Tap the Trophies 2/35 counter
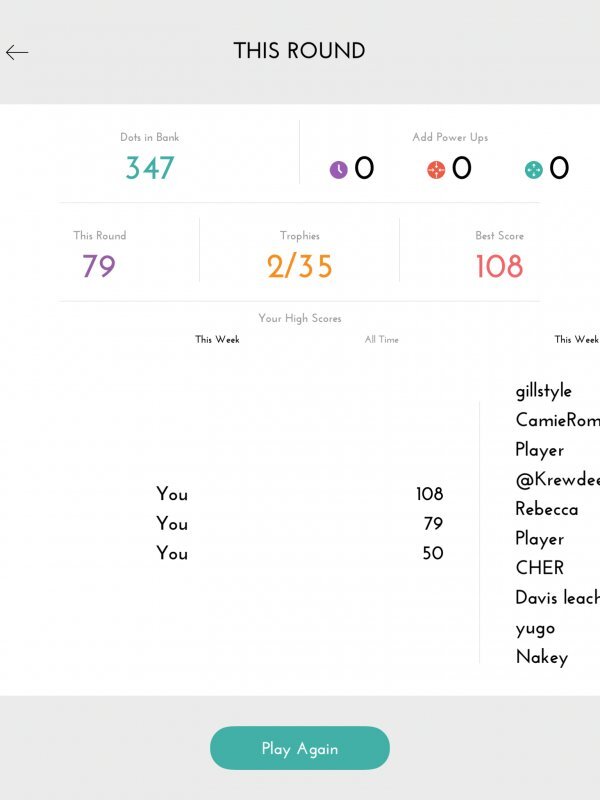This screenshot has width=600, height=800. click(x=299, y=266)
